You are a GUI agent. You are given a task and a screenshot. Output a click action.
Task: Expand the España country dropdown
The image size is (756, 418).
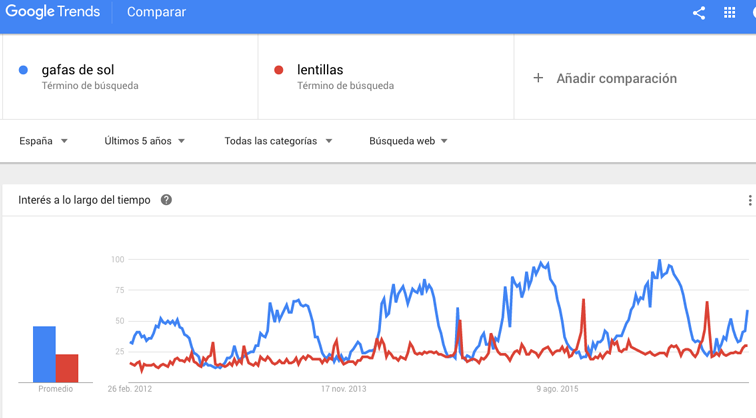tap(44, 141)
